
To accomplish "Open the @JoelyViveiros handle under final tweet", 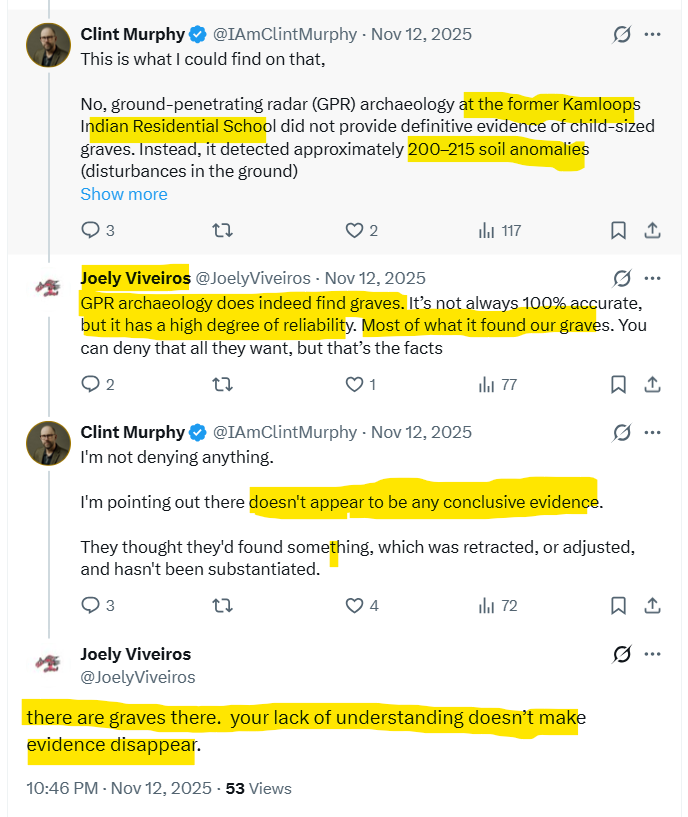I will point(137,677).
